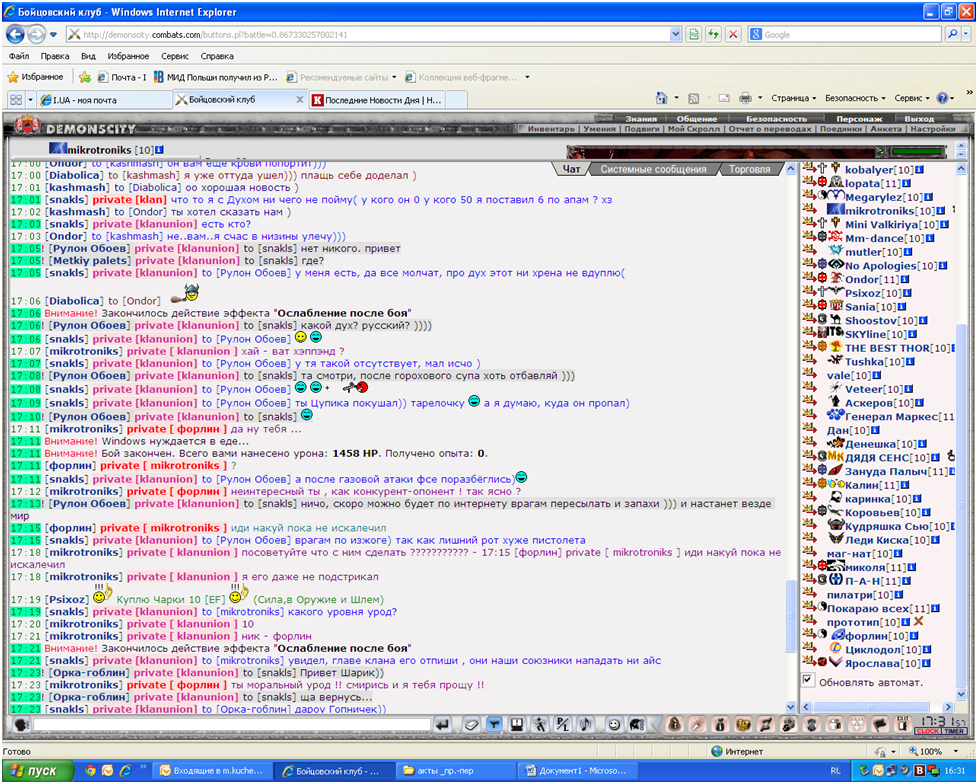Expand the 'Сервис' IE command bar dropdown

pyautogui.click(x=912, y=98)
